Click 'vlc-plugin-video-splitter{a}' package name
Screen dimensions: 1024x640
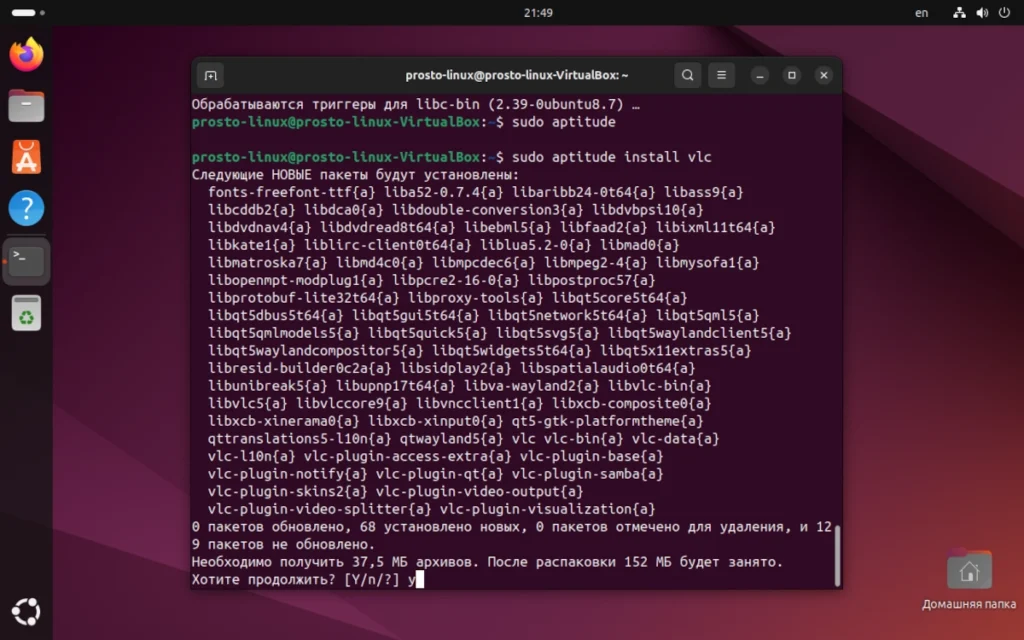point(319,509)
